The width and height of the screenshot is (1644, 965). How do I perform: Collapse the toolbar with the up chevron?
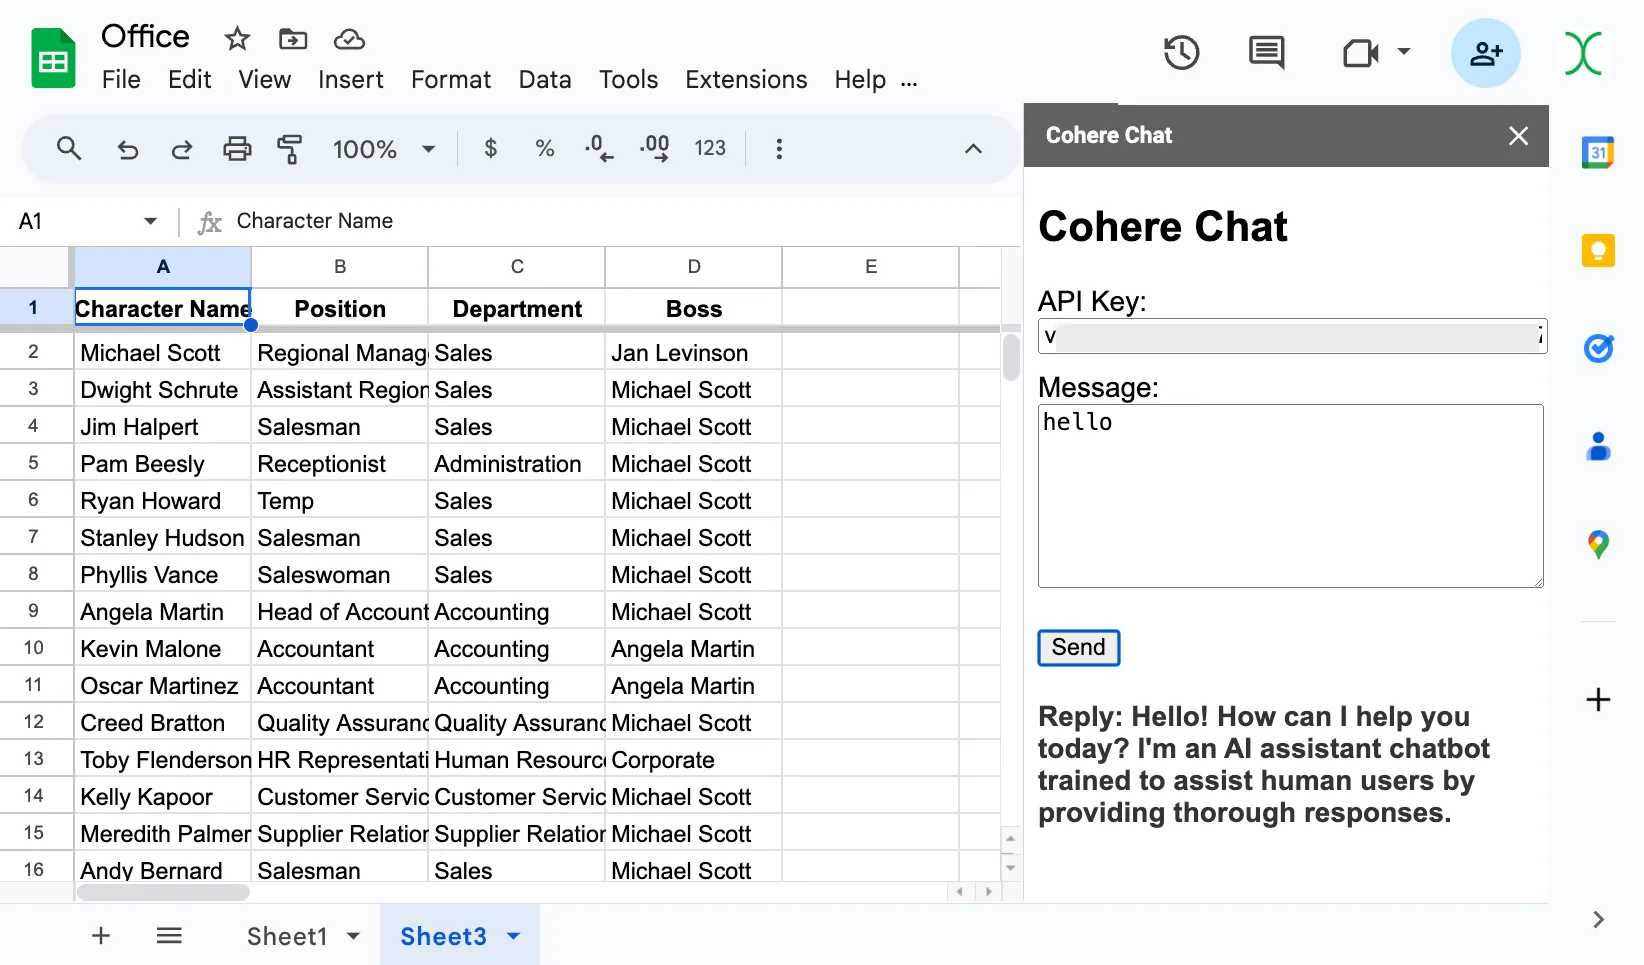coord(973,149)
